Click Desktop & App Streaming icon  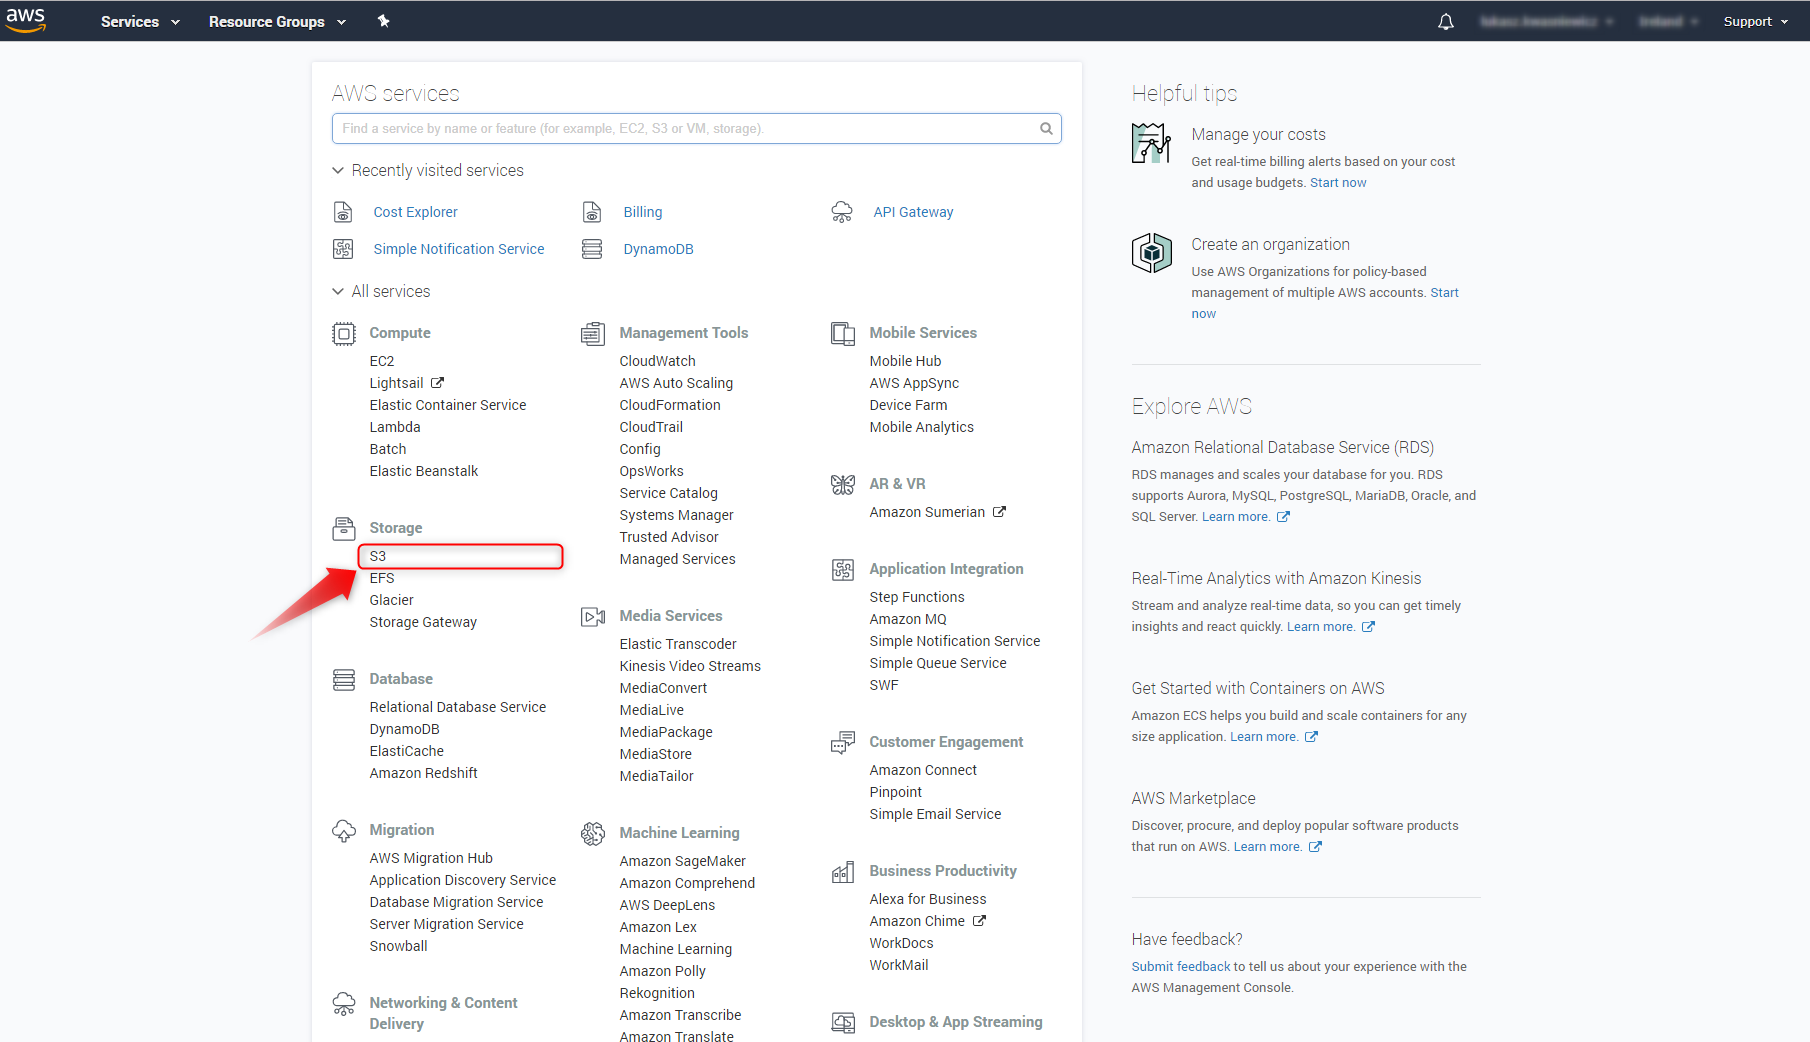coord(843,1023)
